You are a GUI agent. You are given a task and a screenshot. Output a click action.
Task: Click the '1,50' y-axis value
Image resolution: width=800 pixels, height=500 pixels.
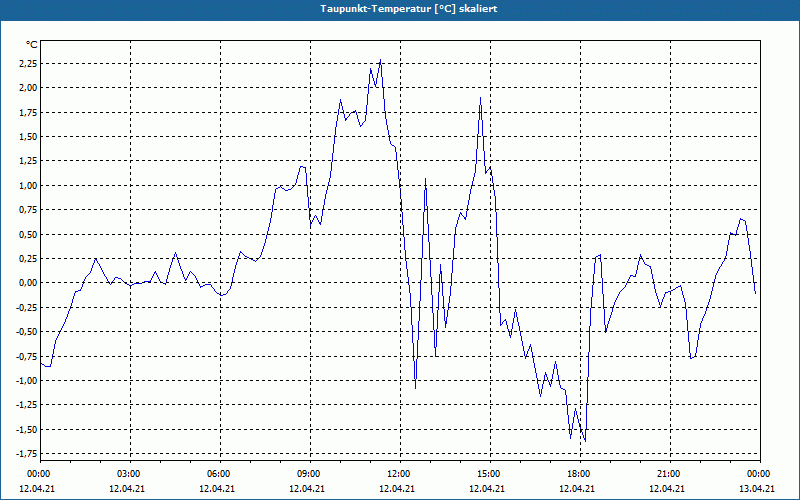(x=29, y=137)
